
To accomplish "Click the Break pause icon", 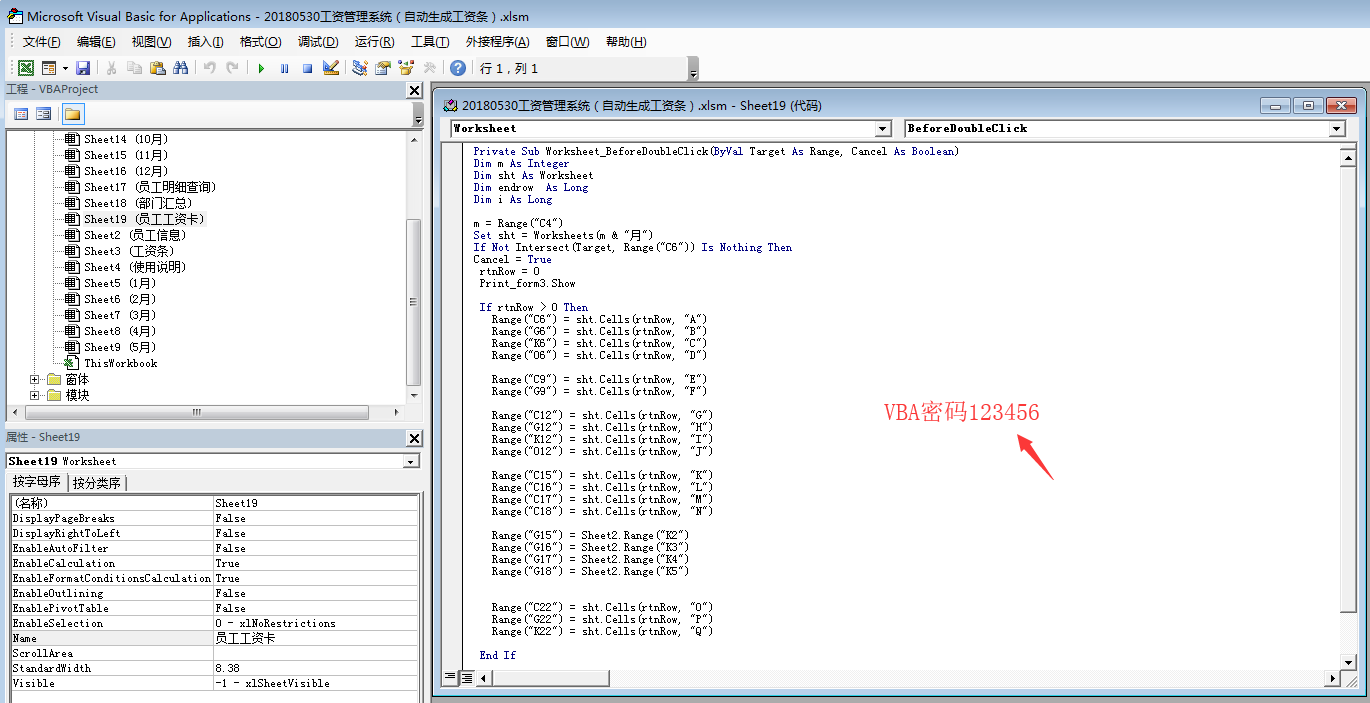I will 284,68.
